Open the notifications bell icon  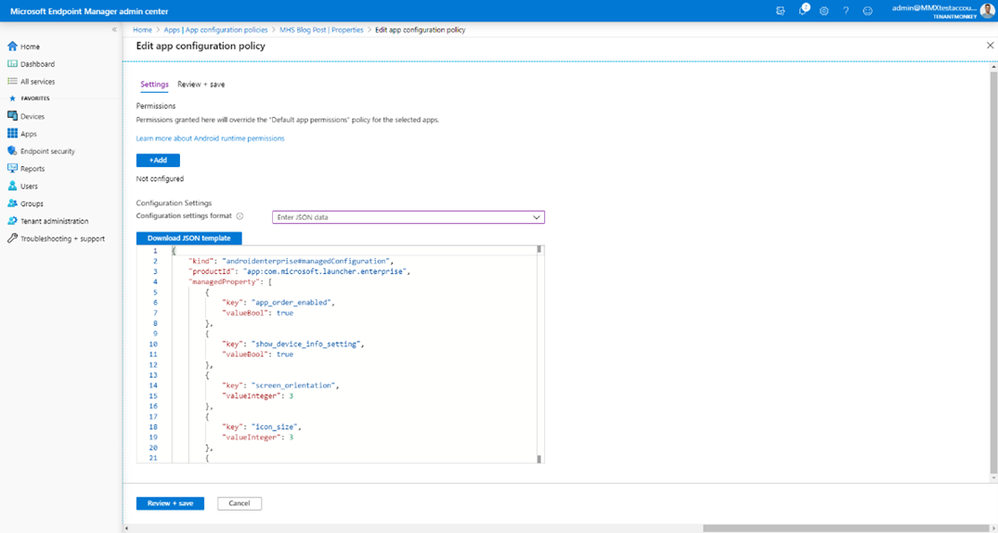[803, 10]
